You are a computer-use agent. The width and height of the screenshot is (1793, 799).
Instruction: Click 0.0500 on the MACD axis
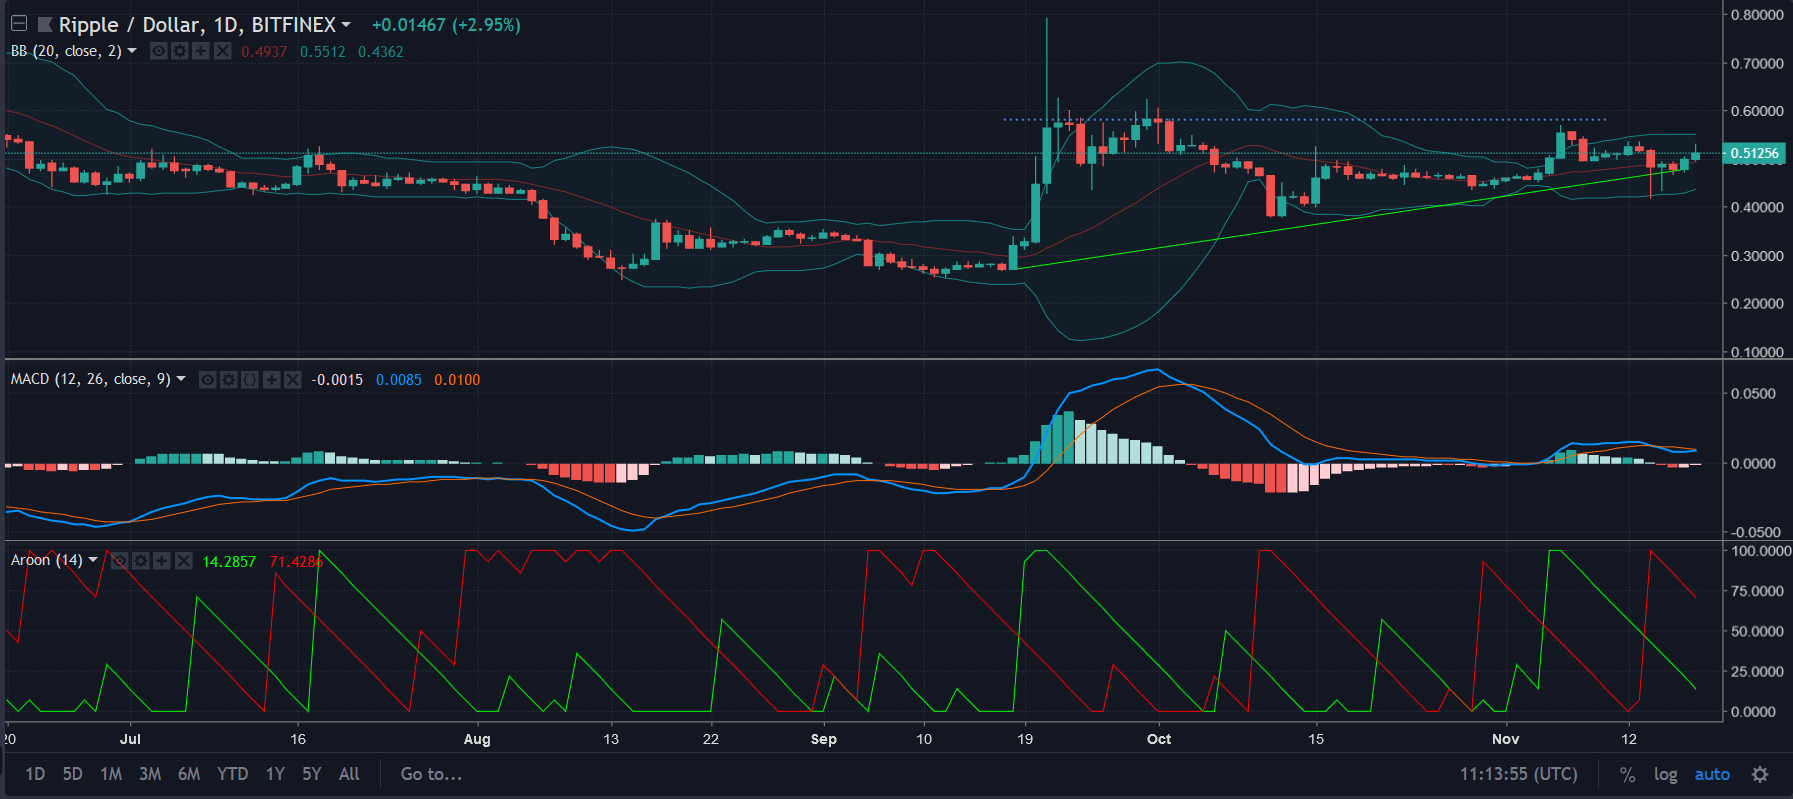click(x=1753, y=394)
